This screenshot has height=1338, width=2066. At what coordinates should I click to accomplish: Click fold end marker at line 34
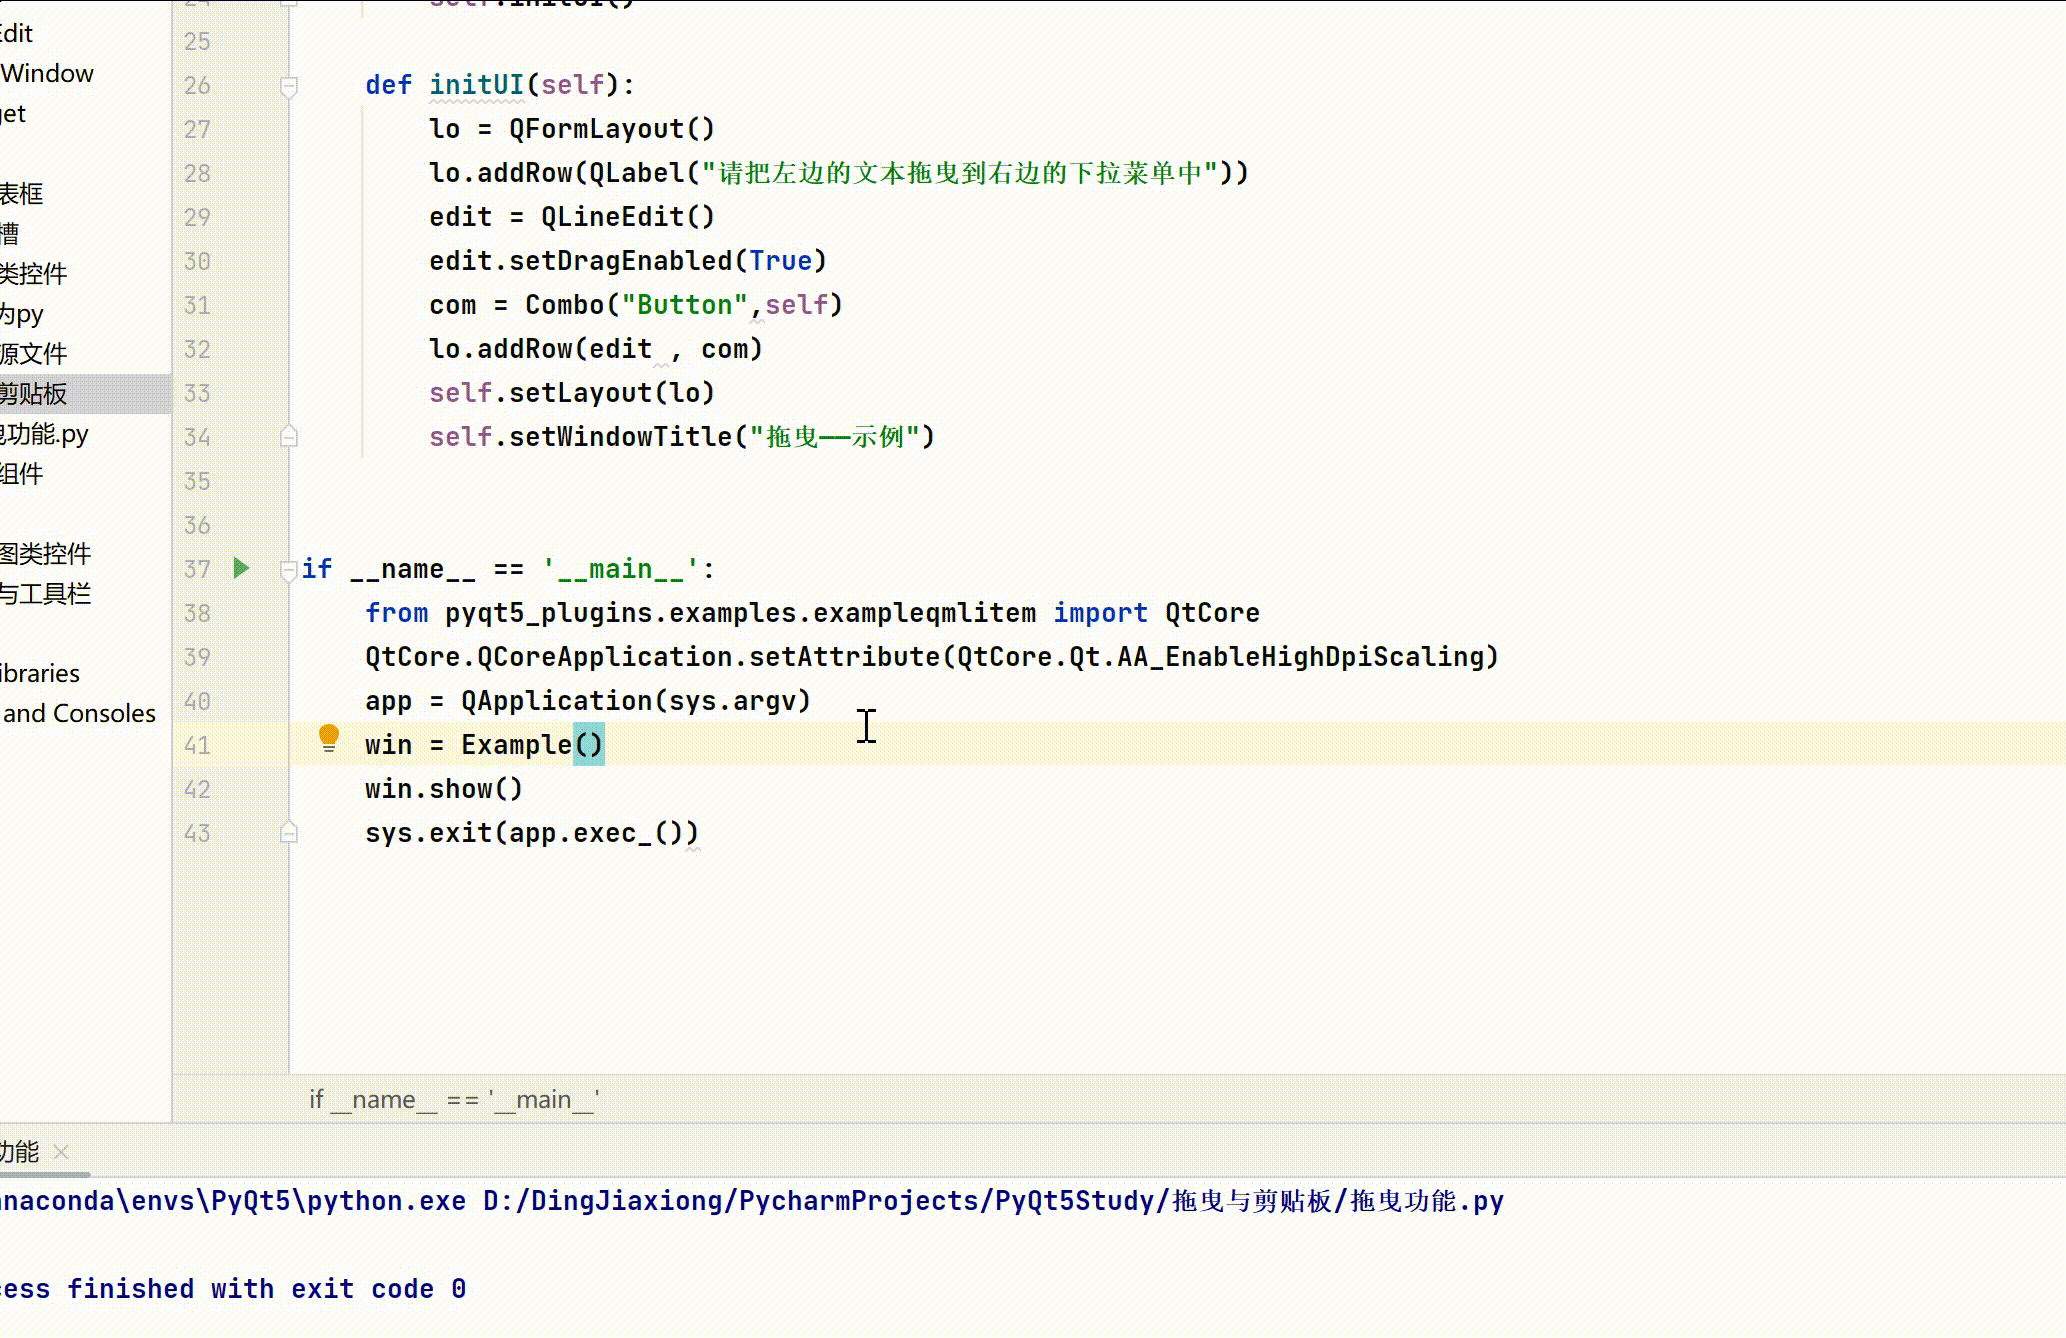(289, 437)
